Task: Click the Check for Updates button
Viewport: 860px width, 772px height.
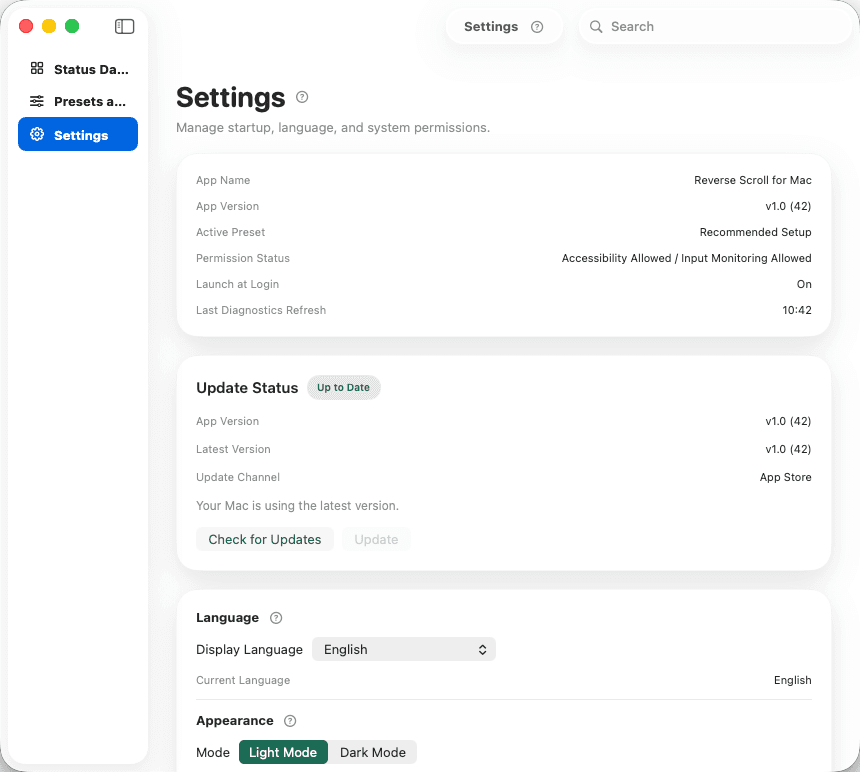Action: 265,540
